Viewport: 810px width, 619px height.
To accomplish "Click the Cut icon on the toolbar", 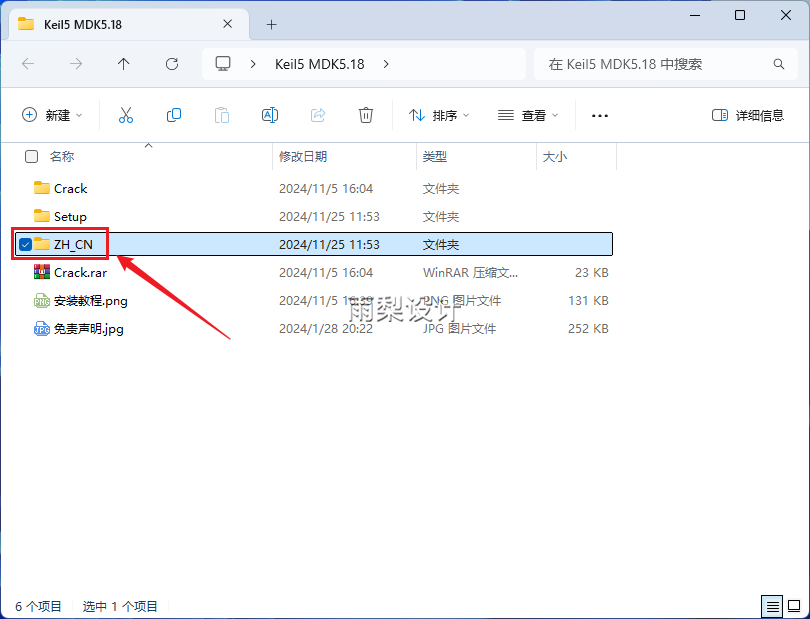I will (x=125, y=115).
